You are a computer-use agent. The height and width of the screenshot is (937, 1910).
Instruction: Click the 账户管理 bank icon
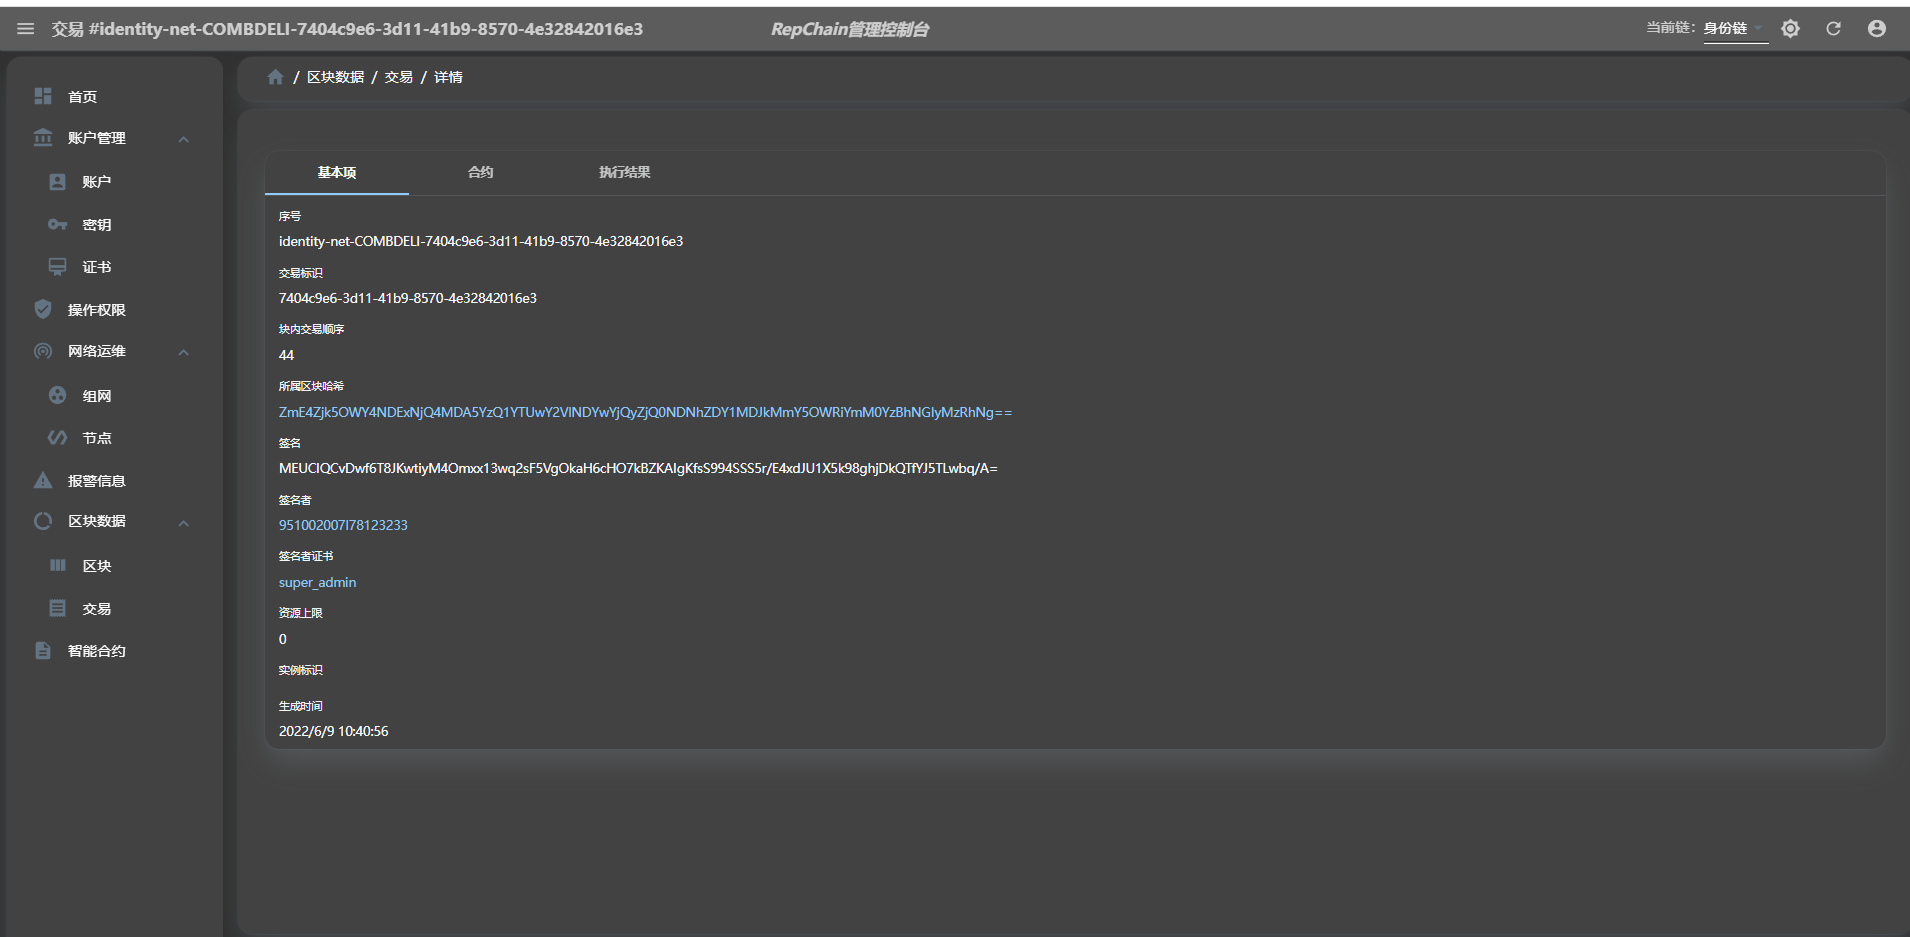pyautogui.click(x=43, y=138)
